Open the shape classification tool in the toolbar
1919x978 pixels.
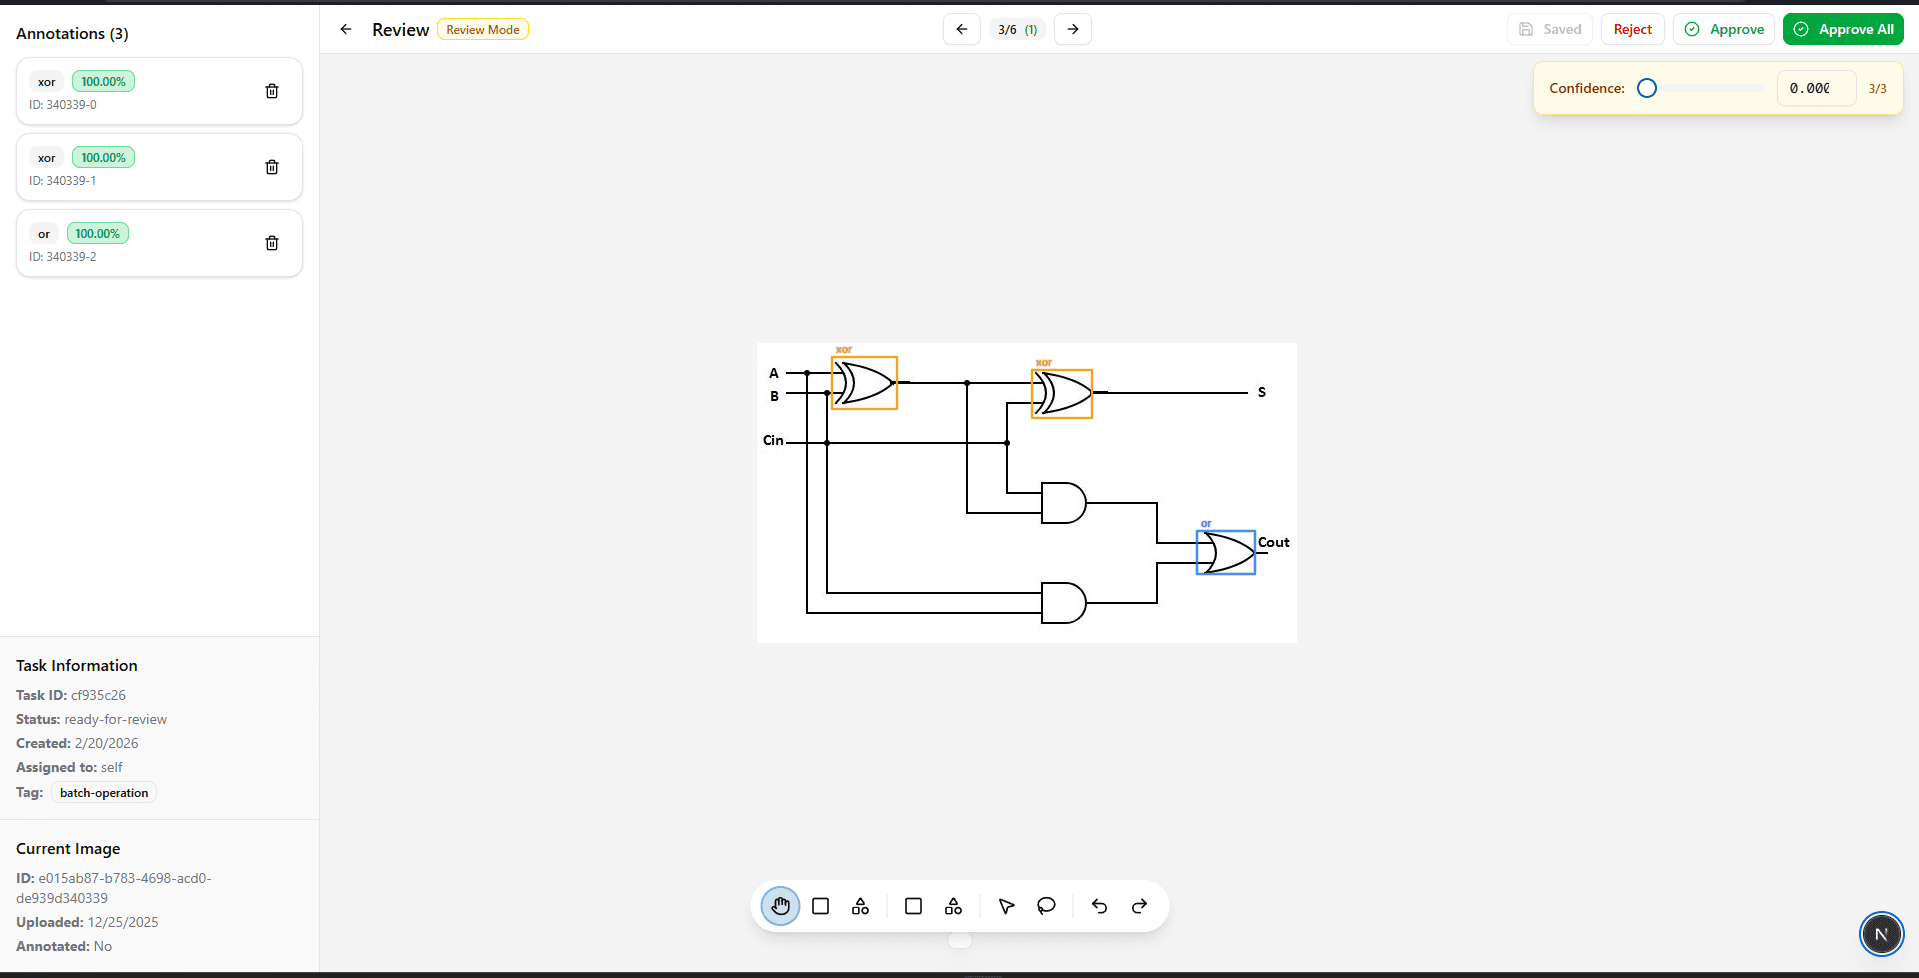[x=860, y=906]
